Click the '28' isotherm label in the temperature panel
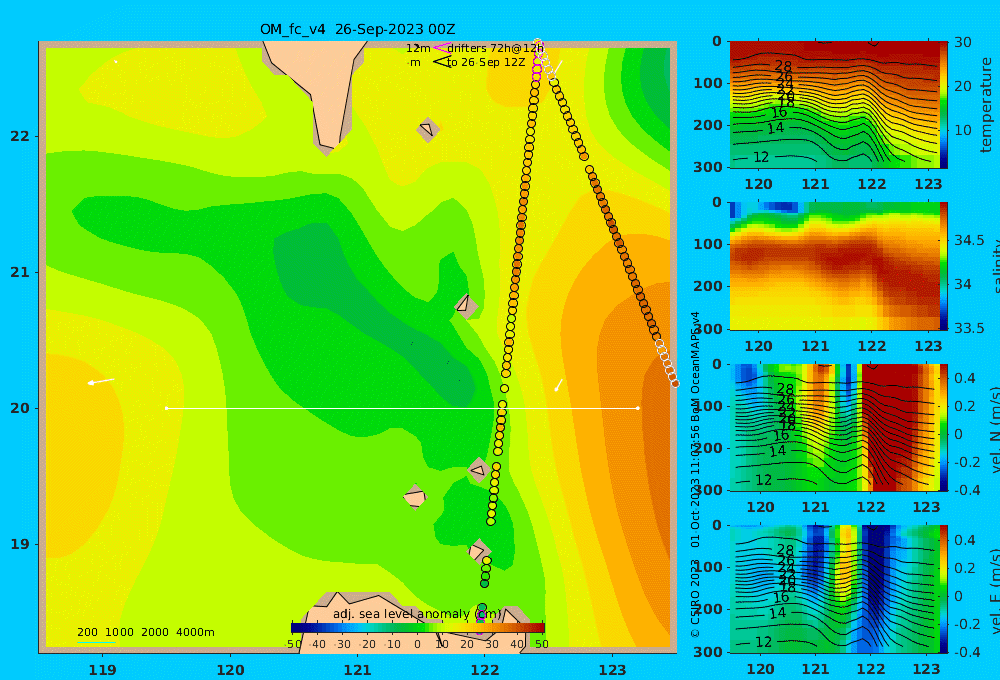This screenshot has width=1000, height=680. pos(783,66)
